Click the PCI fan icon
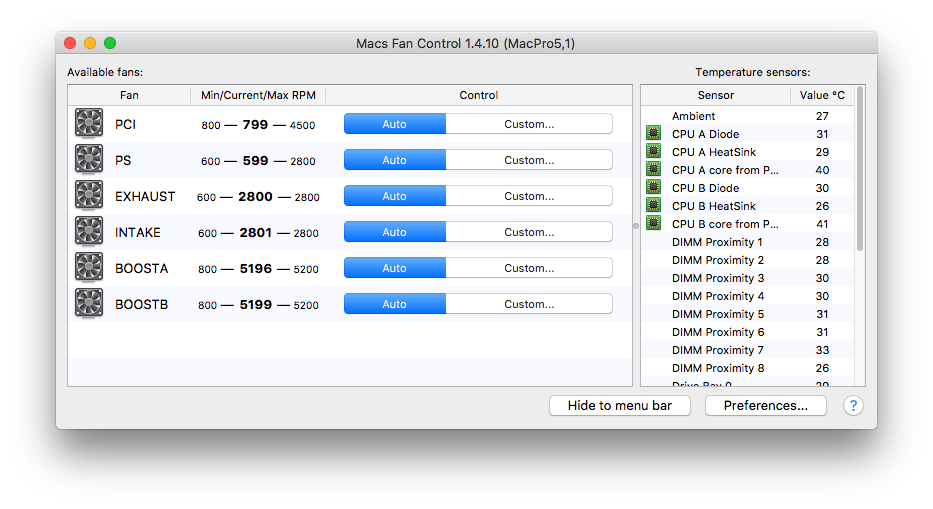This screenshot has height=509, width=933. click(x=89, y=123)
